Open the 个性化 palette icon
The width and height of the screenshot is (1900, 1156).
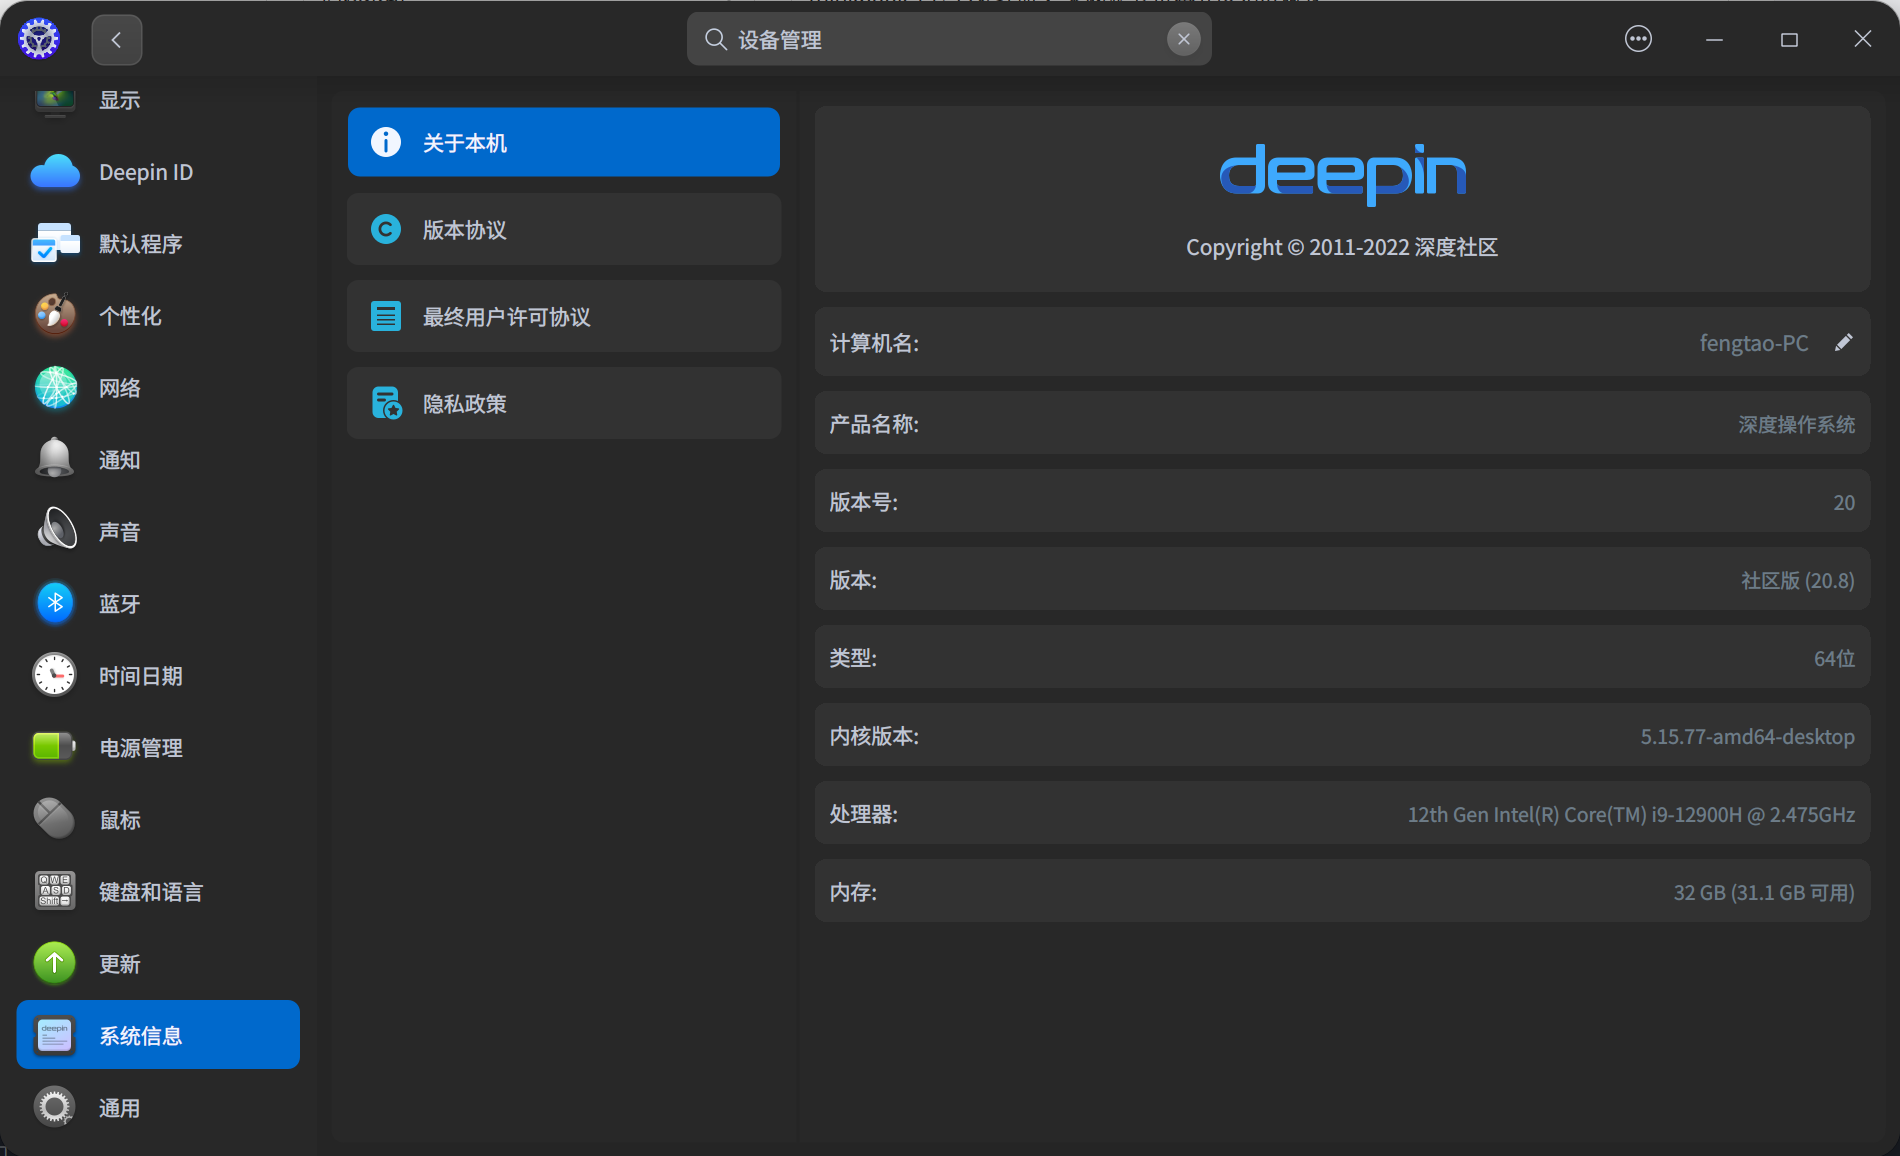pyautogui.click(x=55, y=316)
